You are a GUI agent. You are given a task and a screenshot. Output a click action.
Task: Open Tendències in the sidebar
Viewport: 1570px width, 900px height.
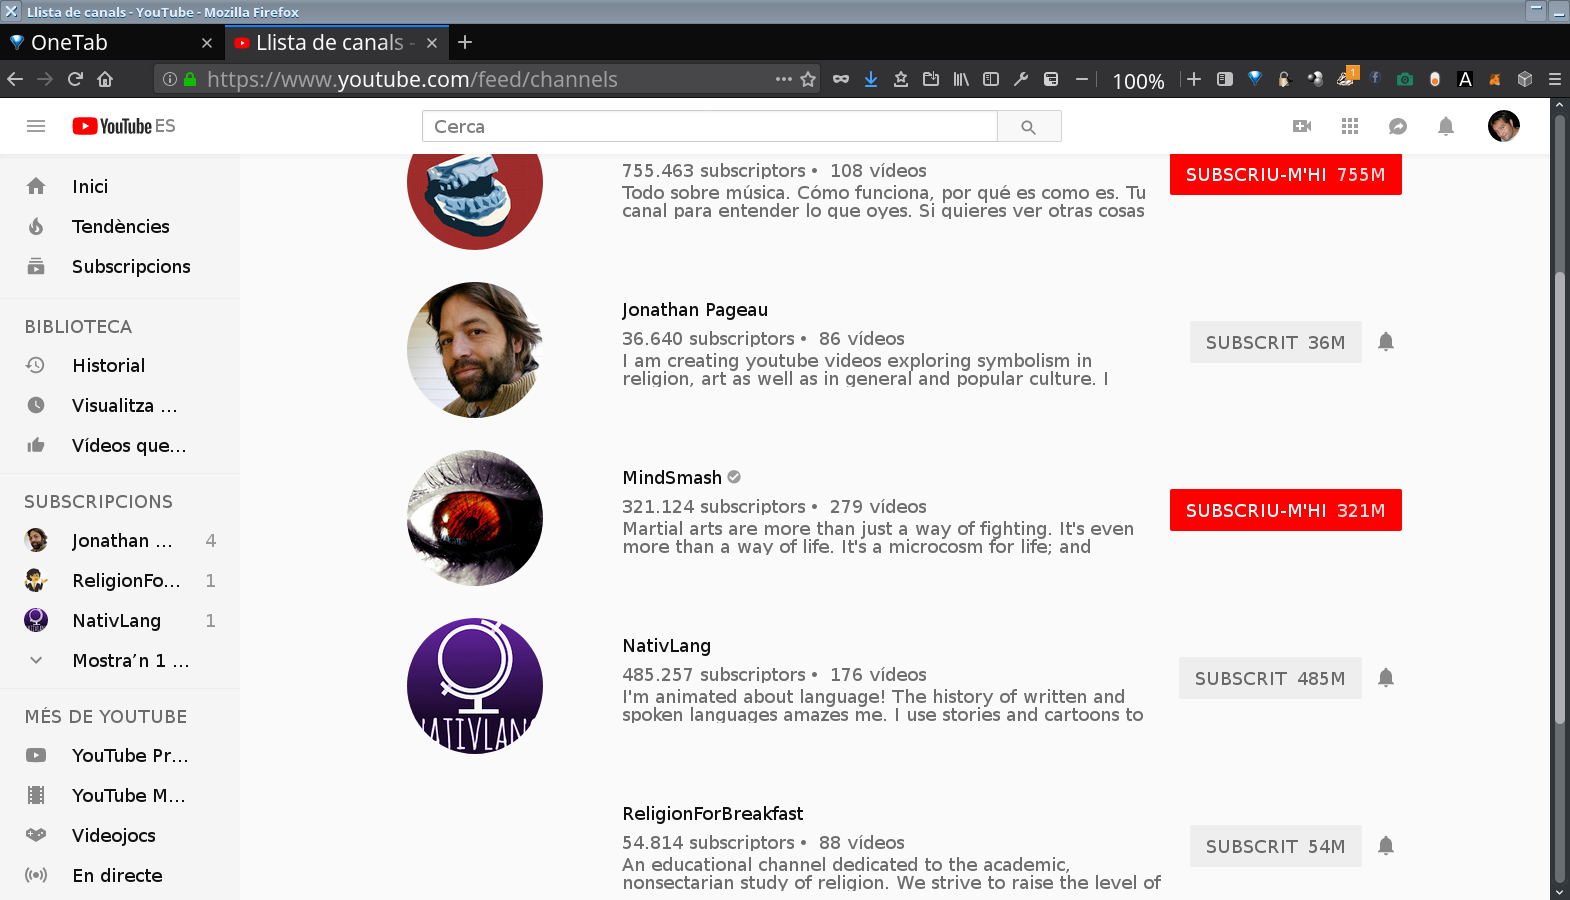[x=120, y=226]
